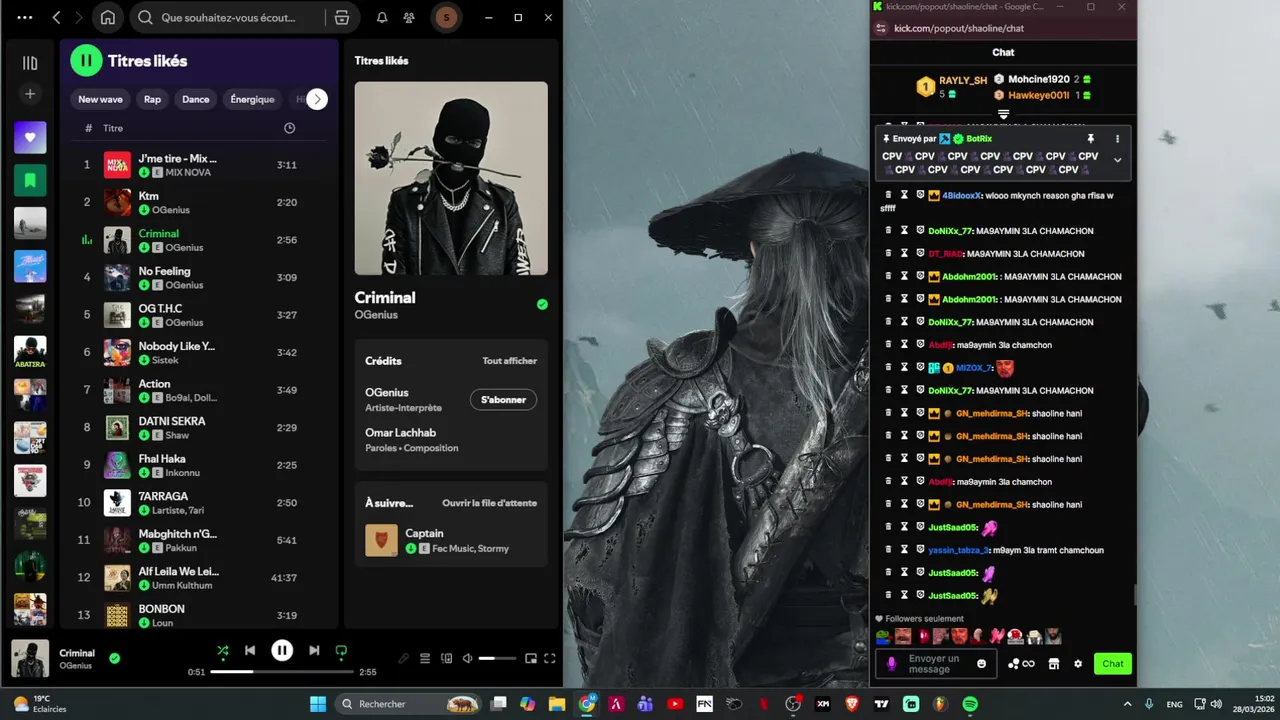Open the emoji picker in chat input
The image size is (1280, 720).
click(x=981, y=664)
